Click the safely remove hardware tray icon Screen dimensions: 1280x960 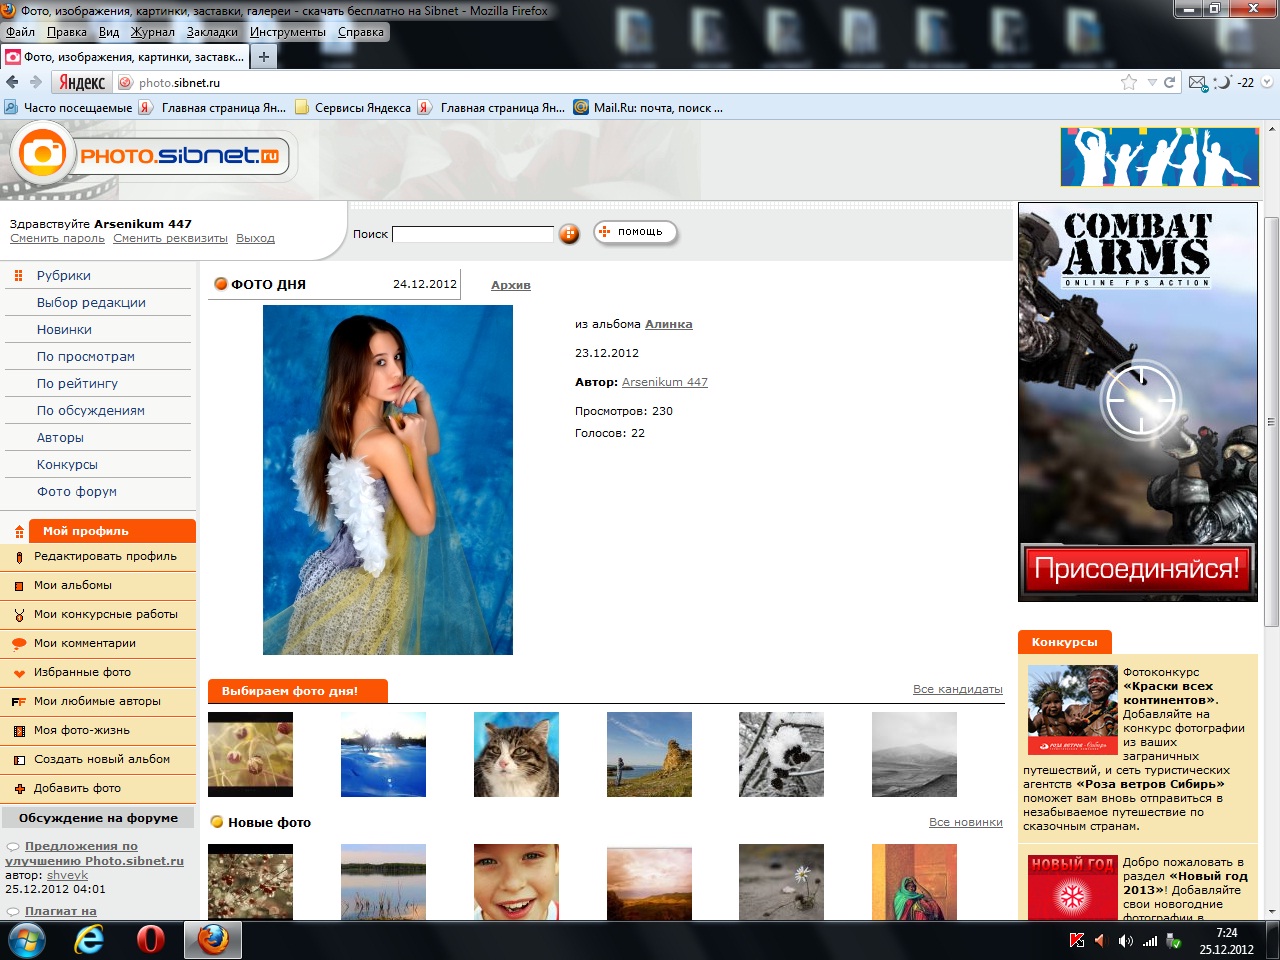tap(1174, 941)
